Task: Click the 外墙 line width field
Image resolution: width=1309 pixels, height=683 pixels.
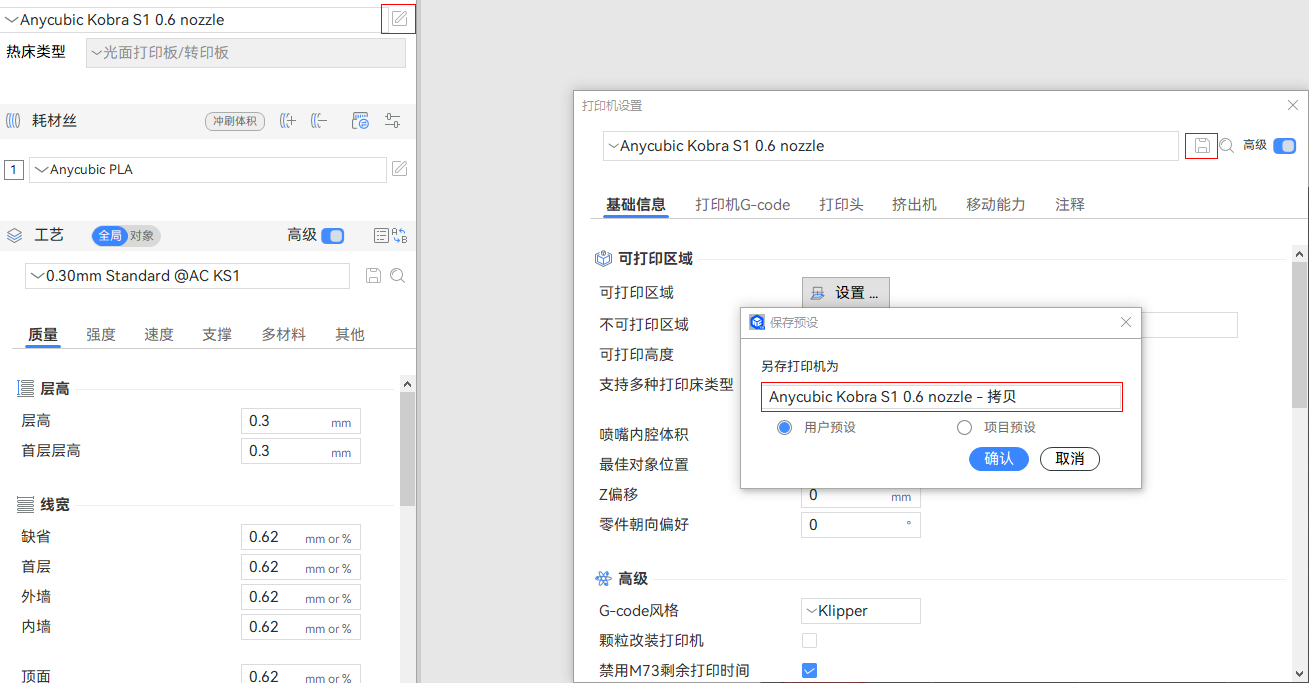Action: coord(301,597)
